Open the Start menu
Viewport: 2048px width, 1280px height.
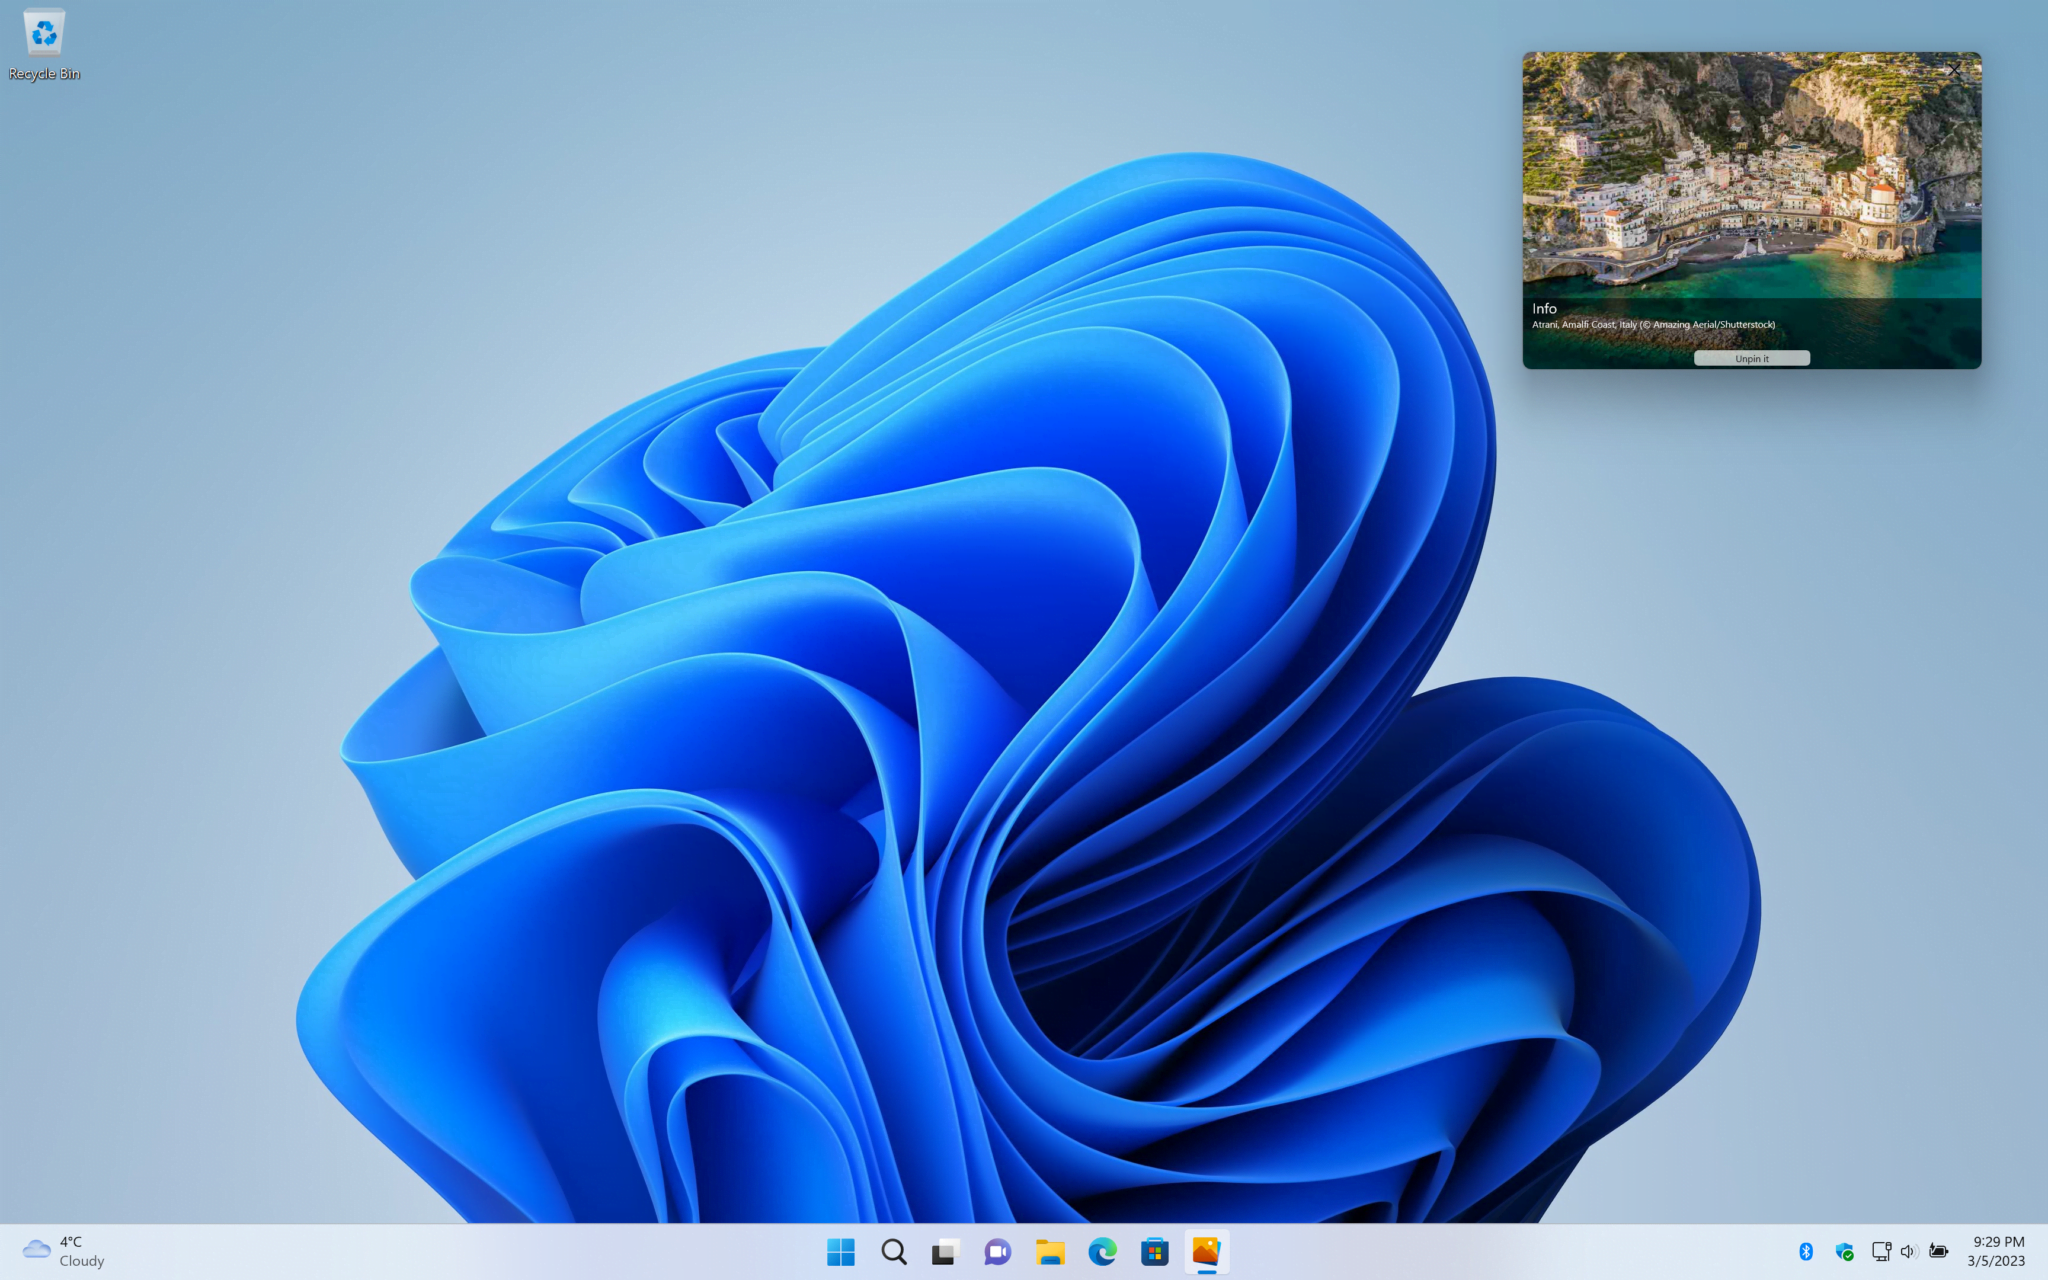pyautogui.click(x=841, y=1251)
